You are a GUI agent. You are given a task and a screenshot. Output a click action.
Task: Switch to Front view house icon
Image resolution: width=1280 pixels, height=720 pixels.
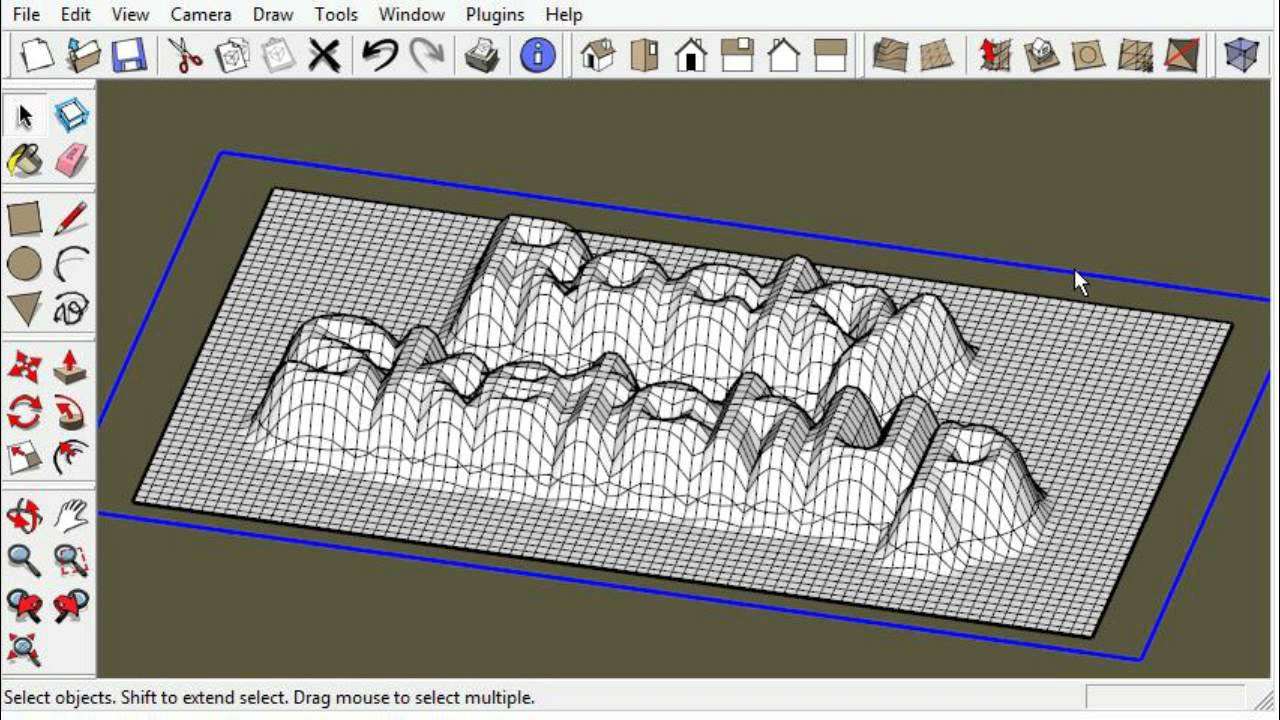691,55
